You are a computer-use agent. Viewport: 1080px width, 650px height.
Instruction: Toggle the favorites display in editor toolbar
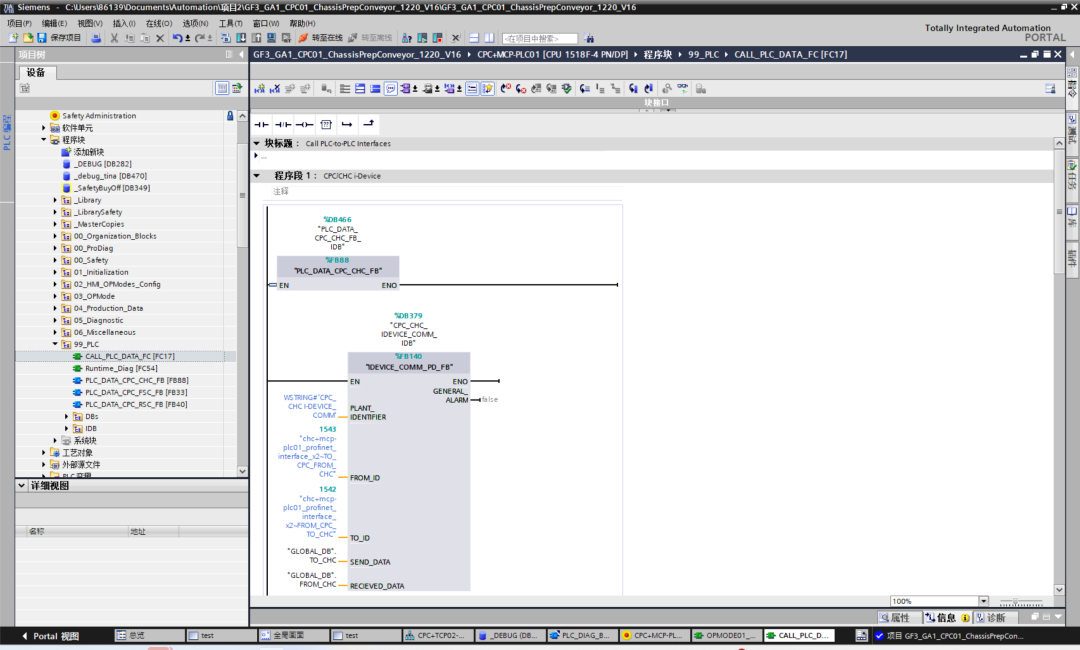(x=488, y=89)
